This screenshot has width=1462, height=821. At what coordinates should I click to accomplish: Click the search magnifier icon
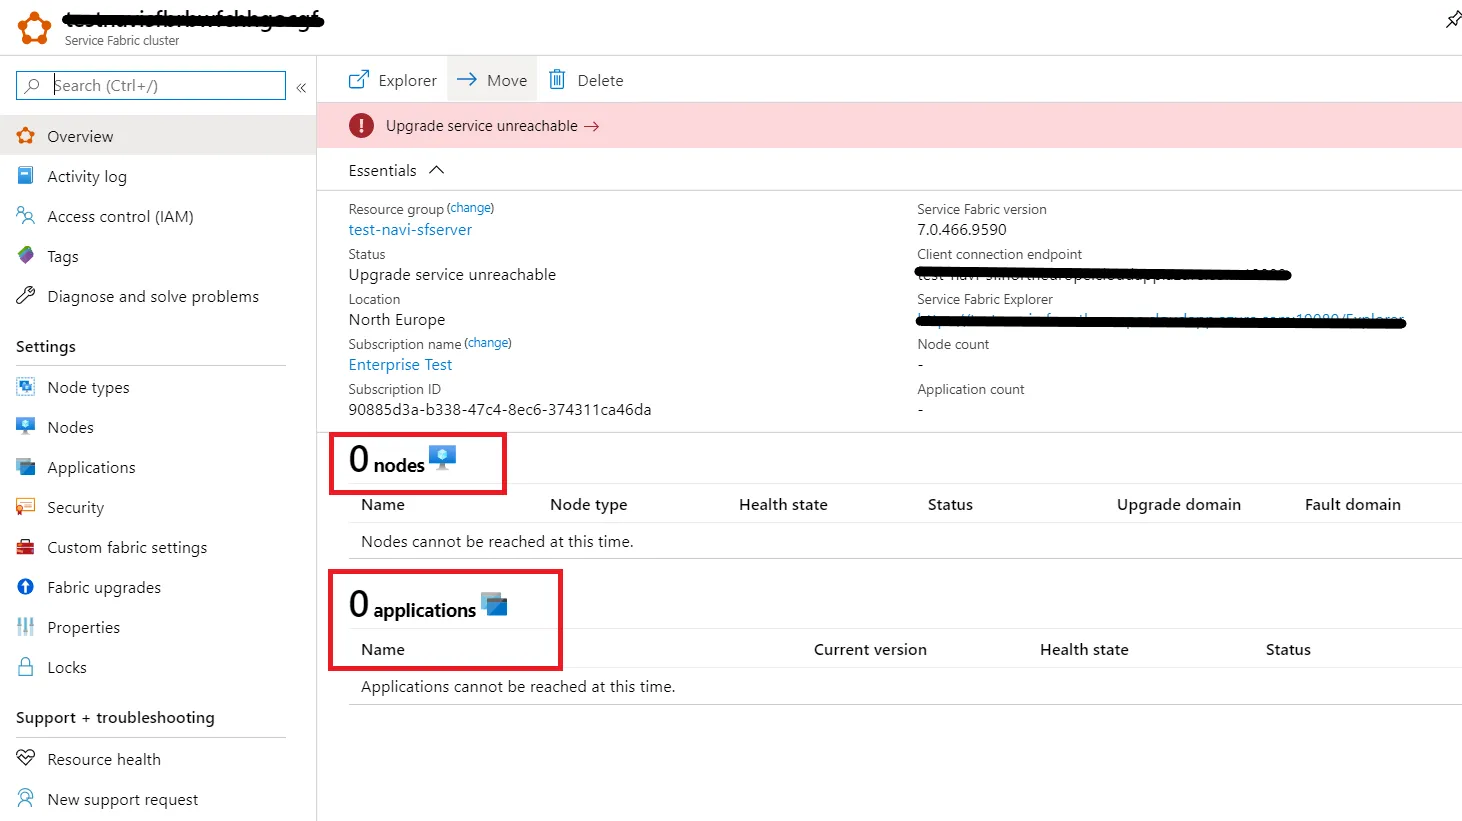pos(33,86)
